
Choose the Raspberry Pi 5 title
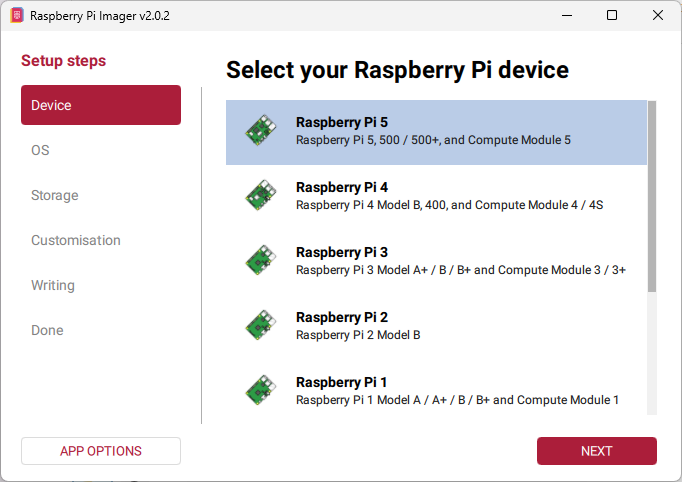pyautogui.click(x=342, y=122)
